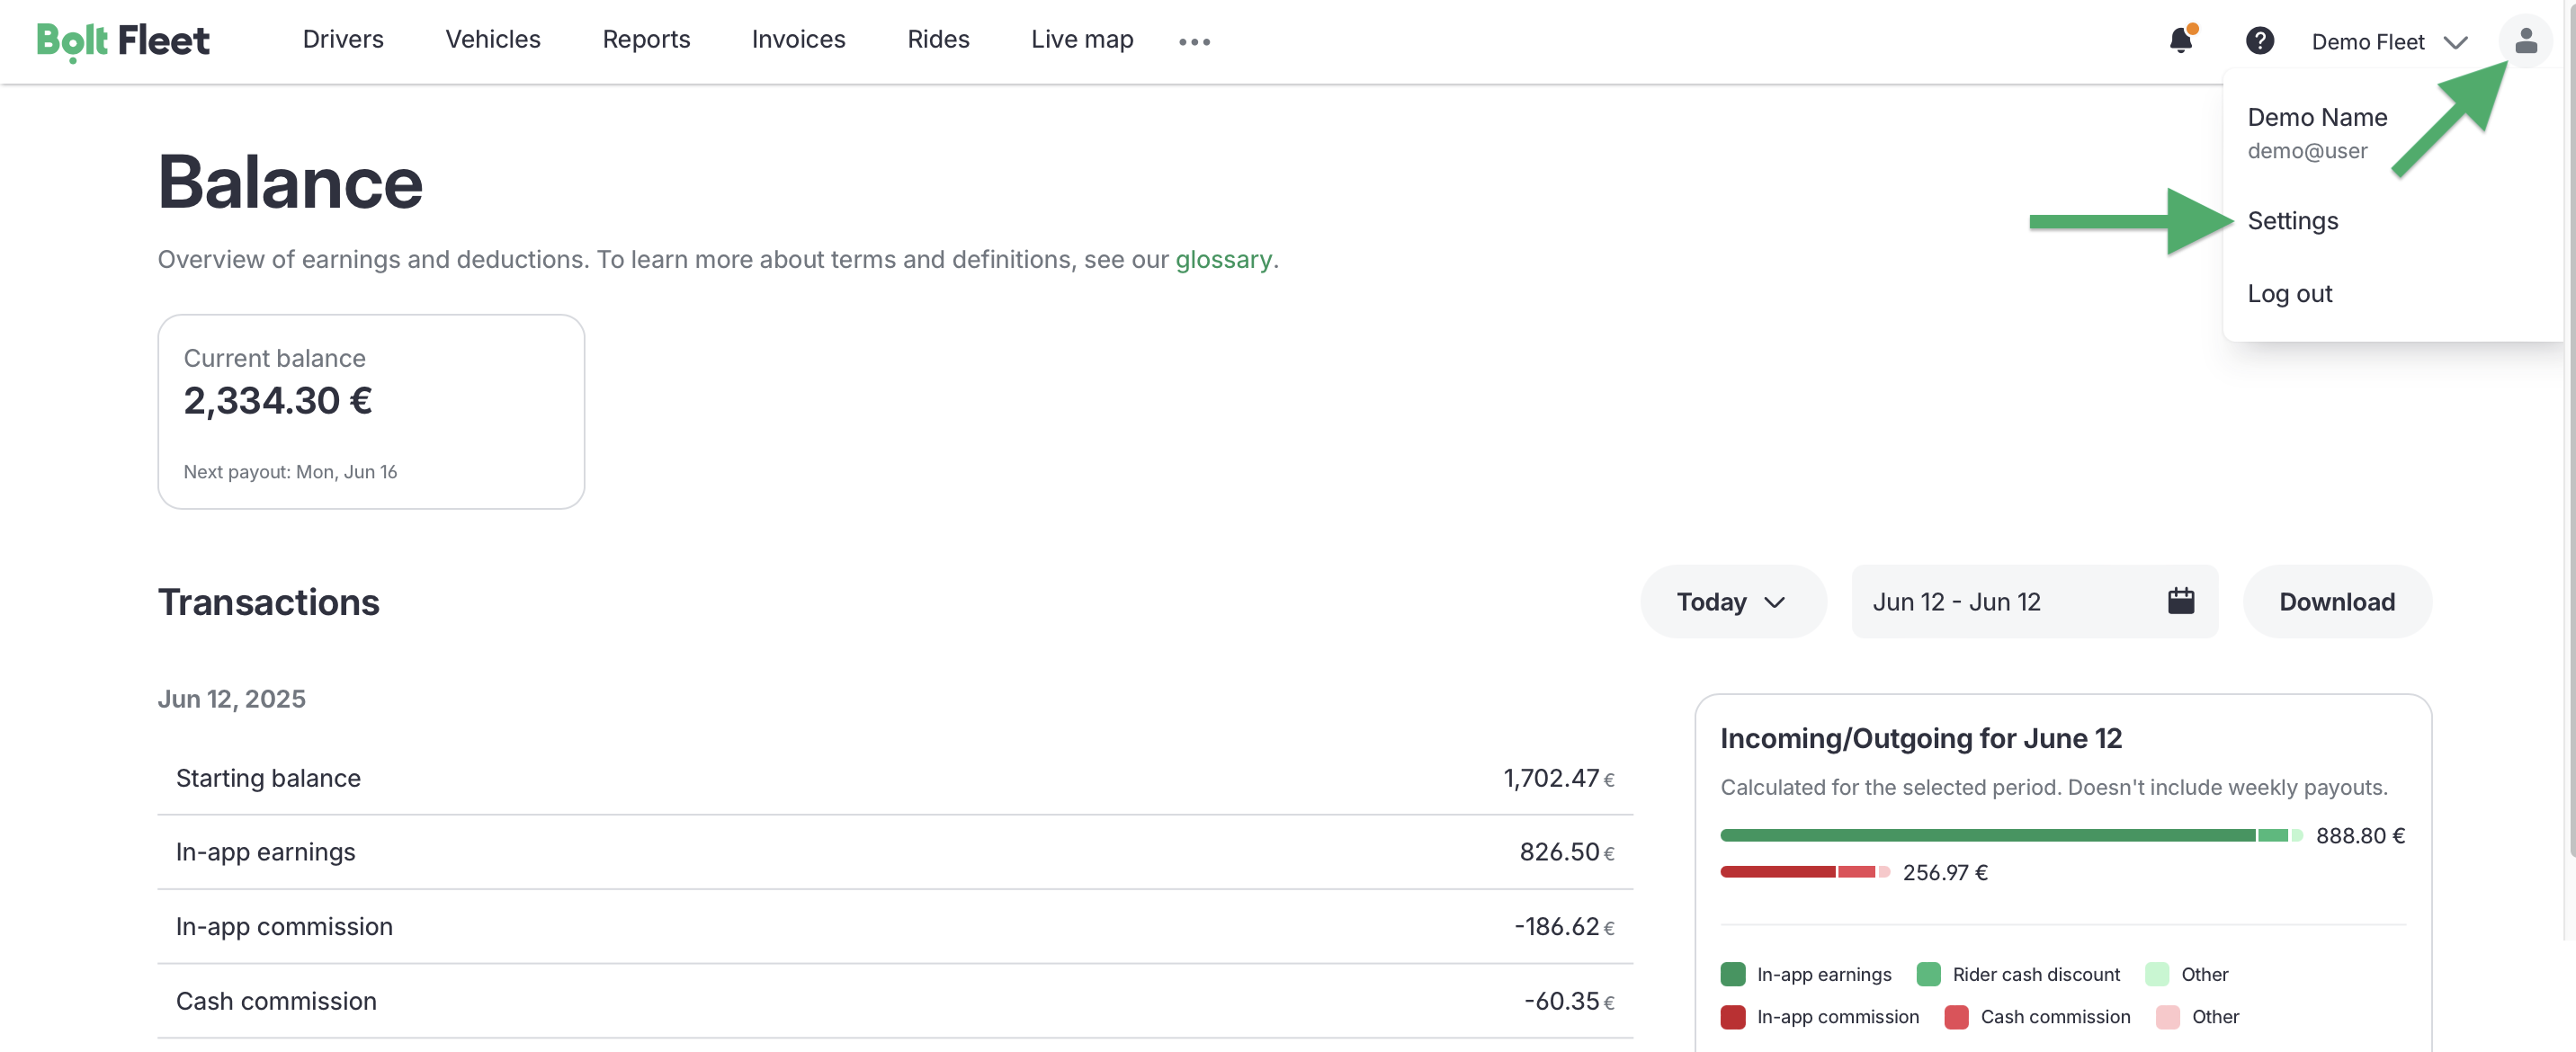Click the Cash commission legend swatch
The image size is (2576, 1052).
(x=1956, y=1017)
